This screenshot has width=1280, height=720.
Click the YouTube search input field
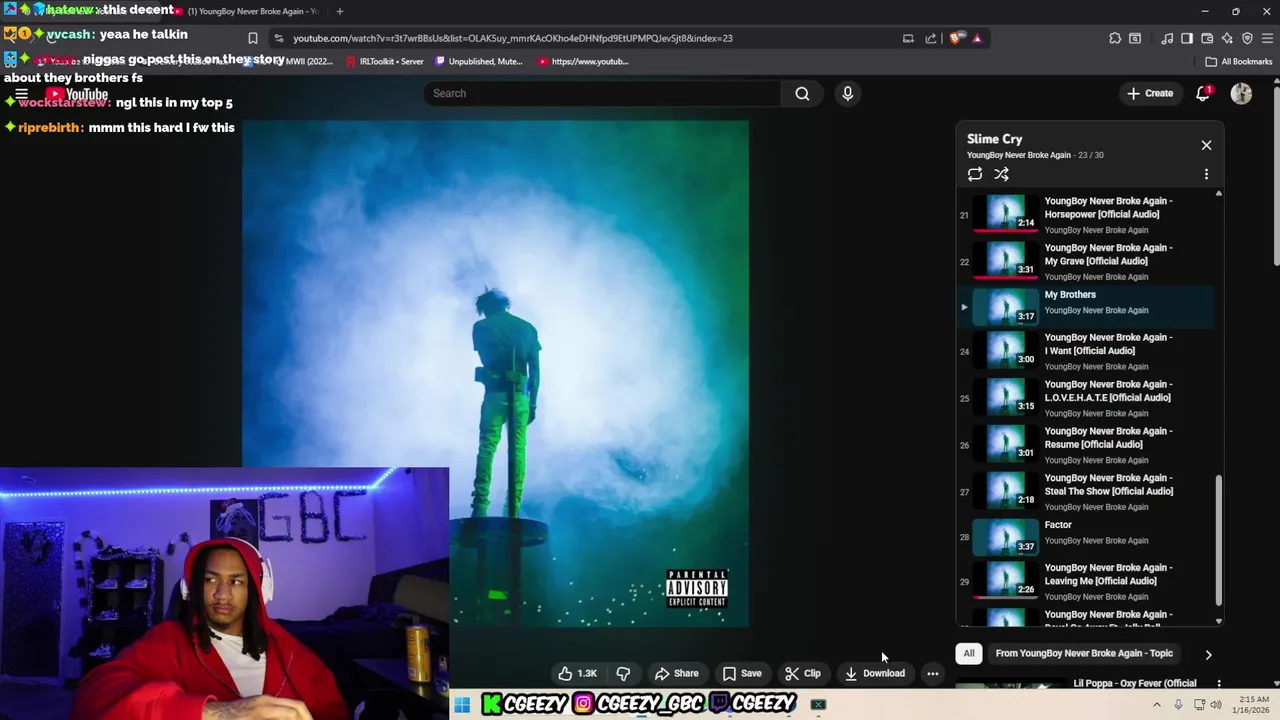coord(602,93)
